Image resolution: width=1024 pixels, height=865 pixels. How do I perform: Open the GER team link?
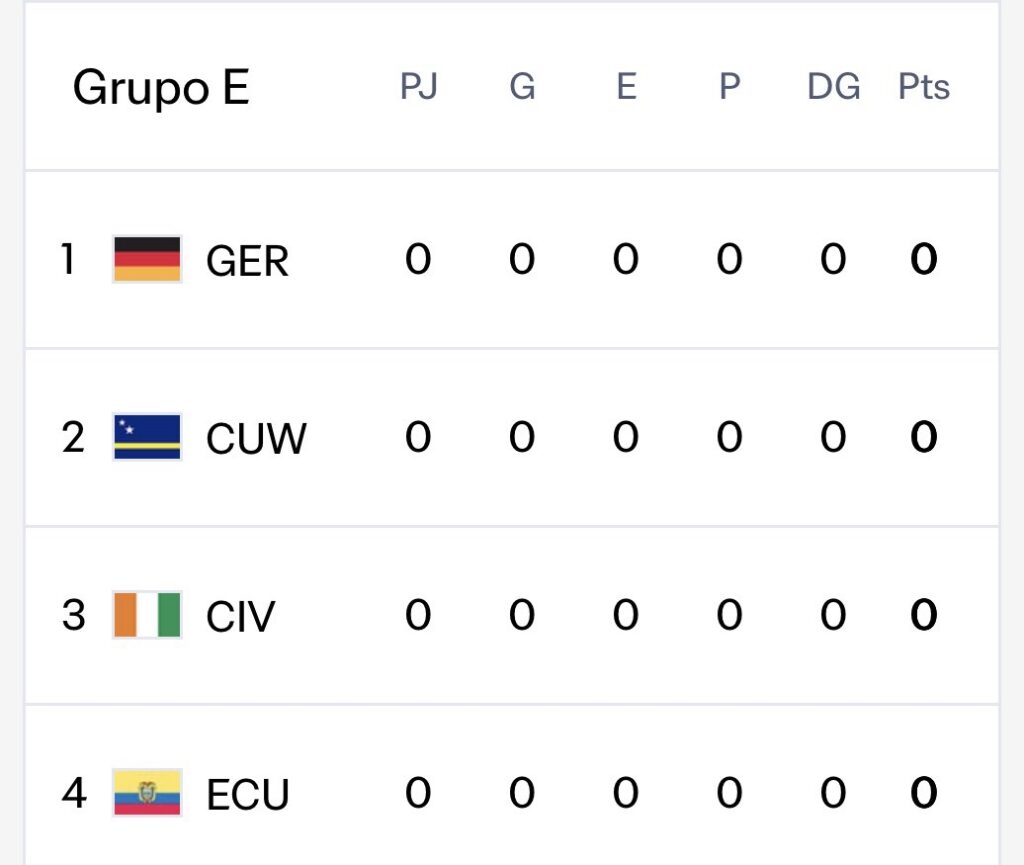(247, 262)
